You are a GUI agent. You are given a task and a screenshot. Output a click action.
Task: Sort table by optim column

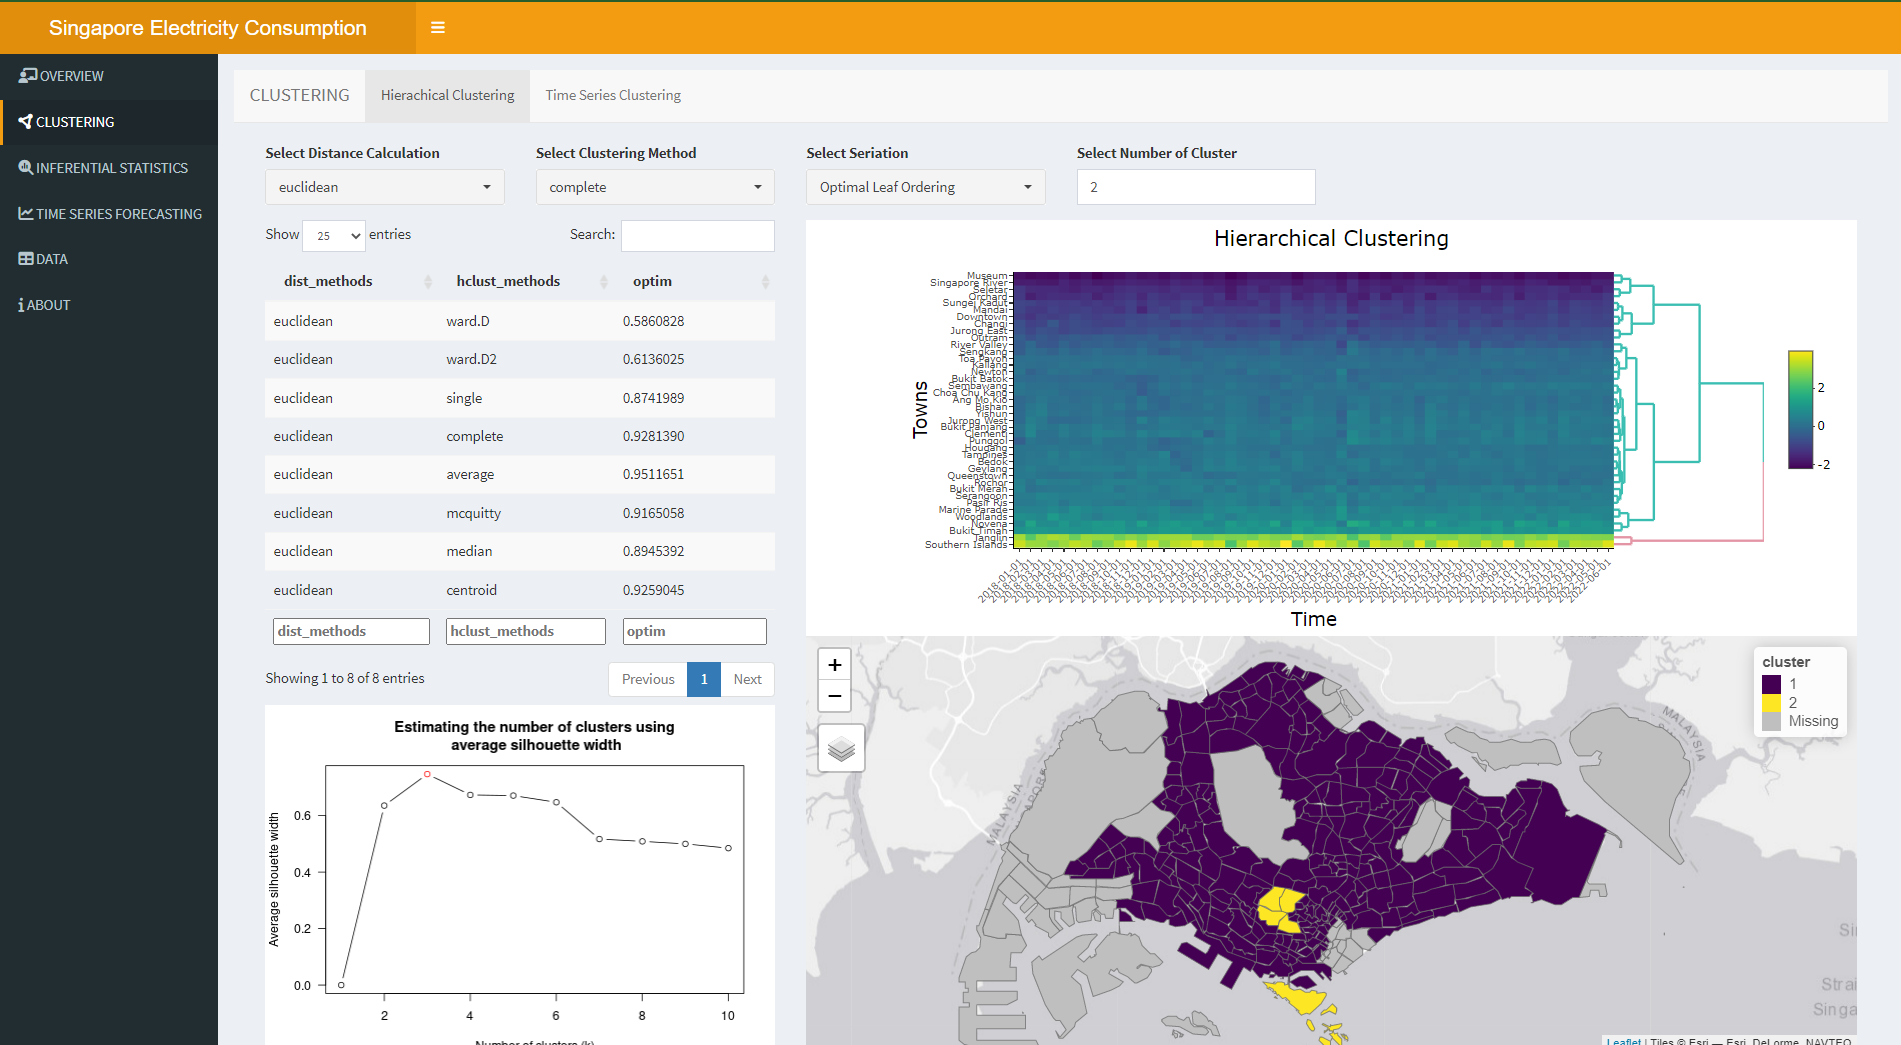point(652,282)
